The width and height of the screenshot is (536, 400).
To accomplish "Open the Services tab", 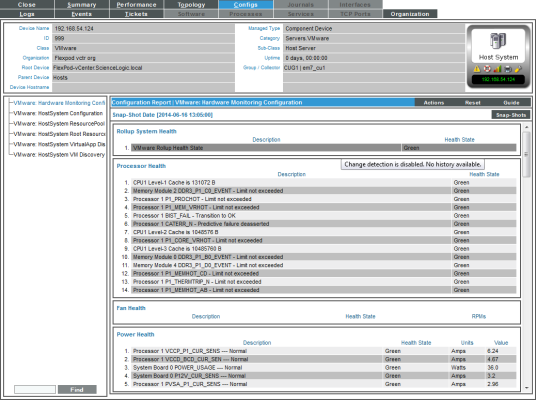I will [x=300, y=14].
